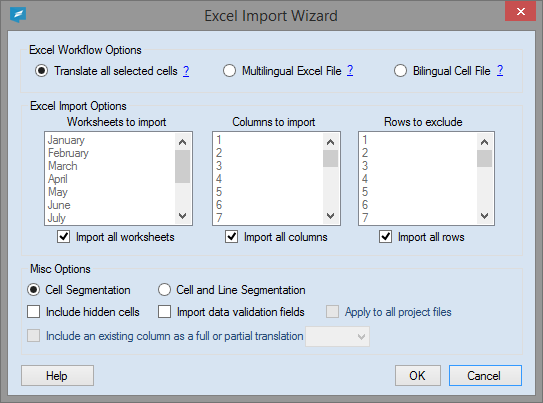Open help link beside Bilingual Cell File
Viewport: 543px width, 403px height.
click(500, 71)
